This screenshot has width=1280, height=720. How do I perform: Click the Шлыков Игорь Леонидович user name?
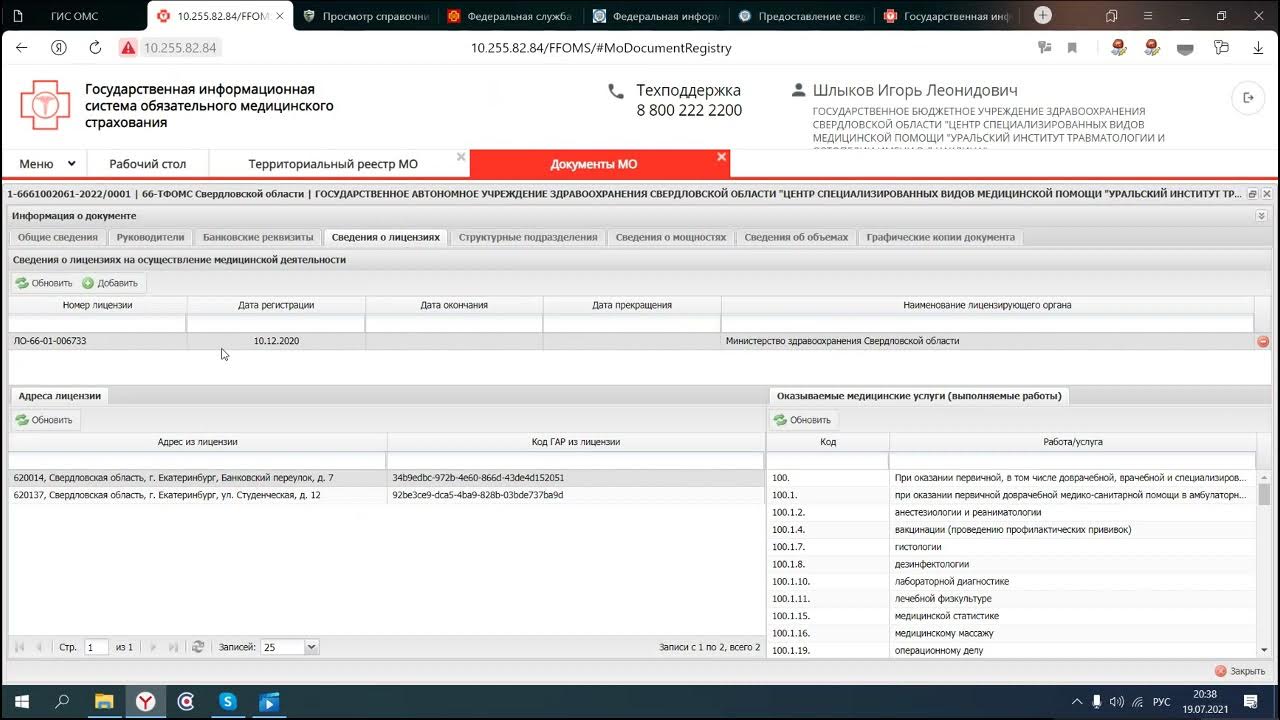point(915,90)
